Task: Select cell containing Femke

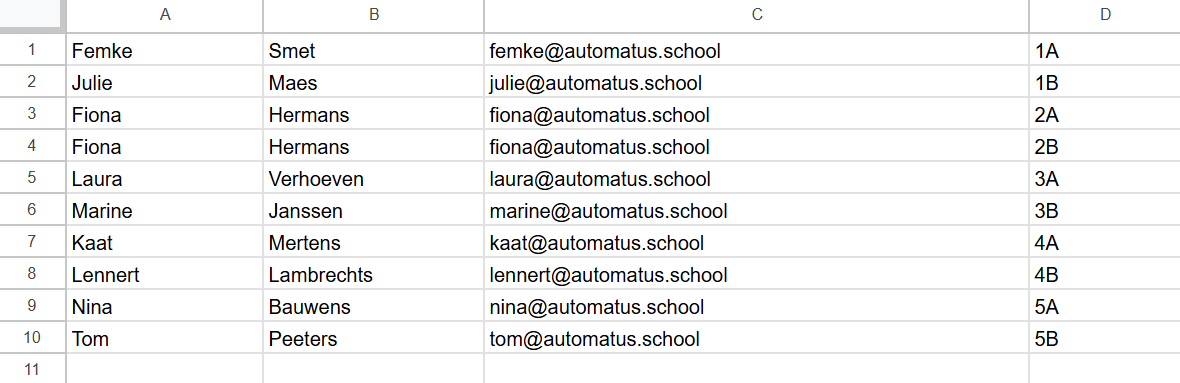Action: click(x=165, y=50)
